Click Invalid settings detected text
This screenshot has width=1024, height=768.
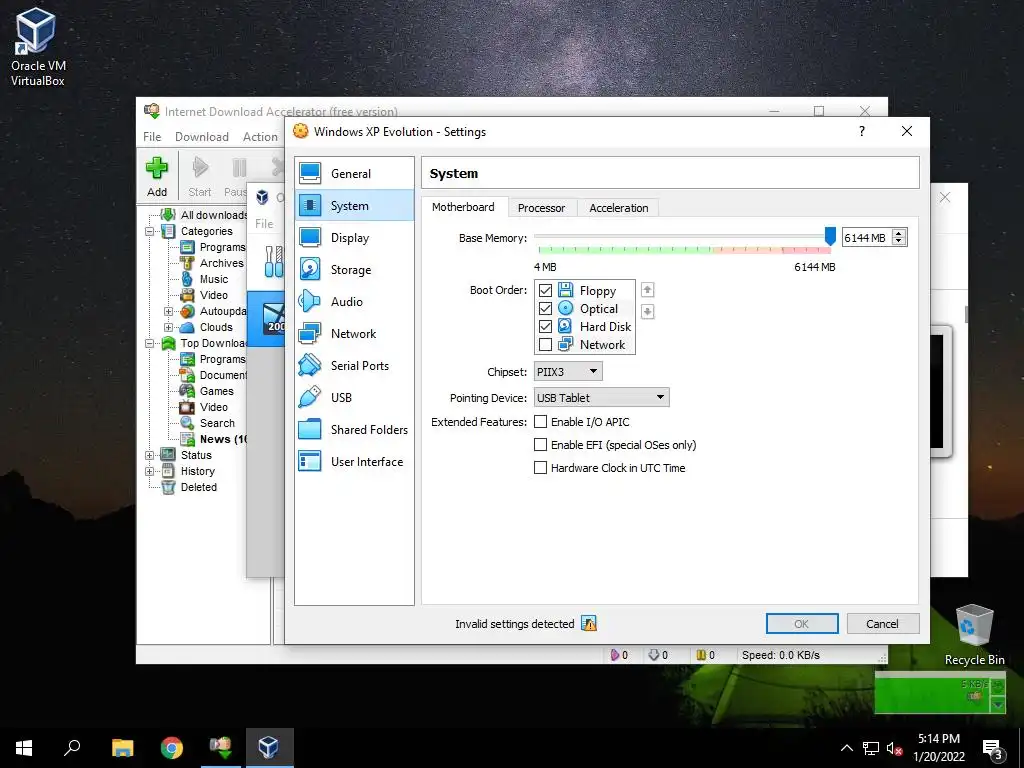point(515,624)
